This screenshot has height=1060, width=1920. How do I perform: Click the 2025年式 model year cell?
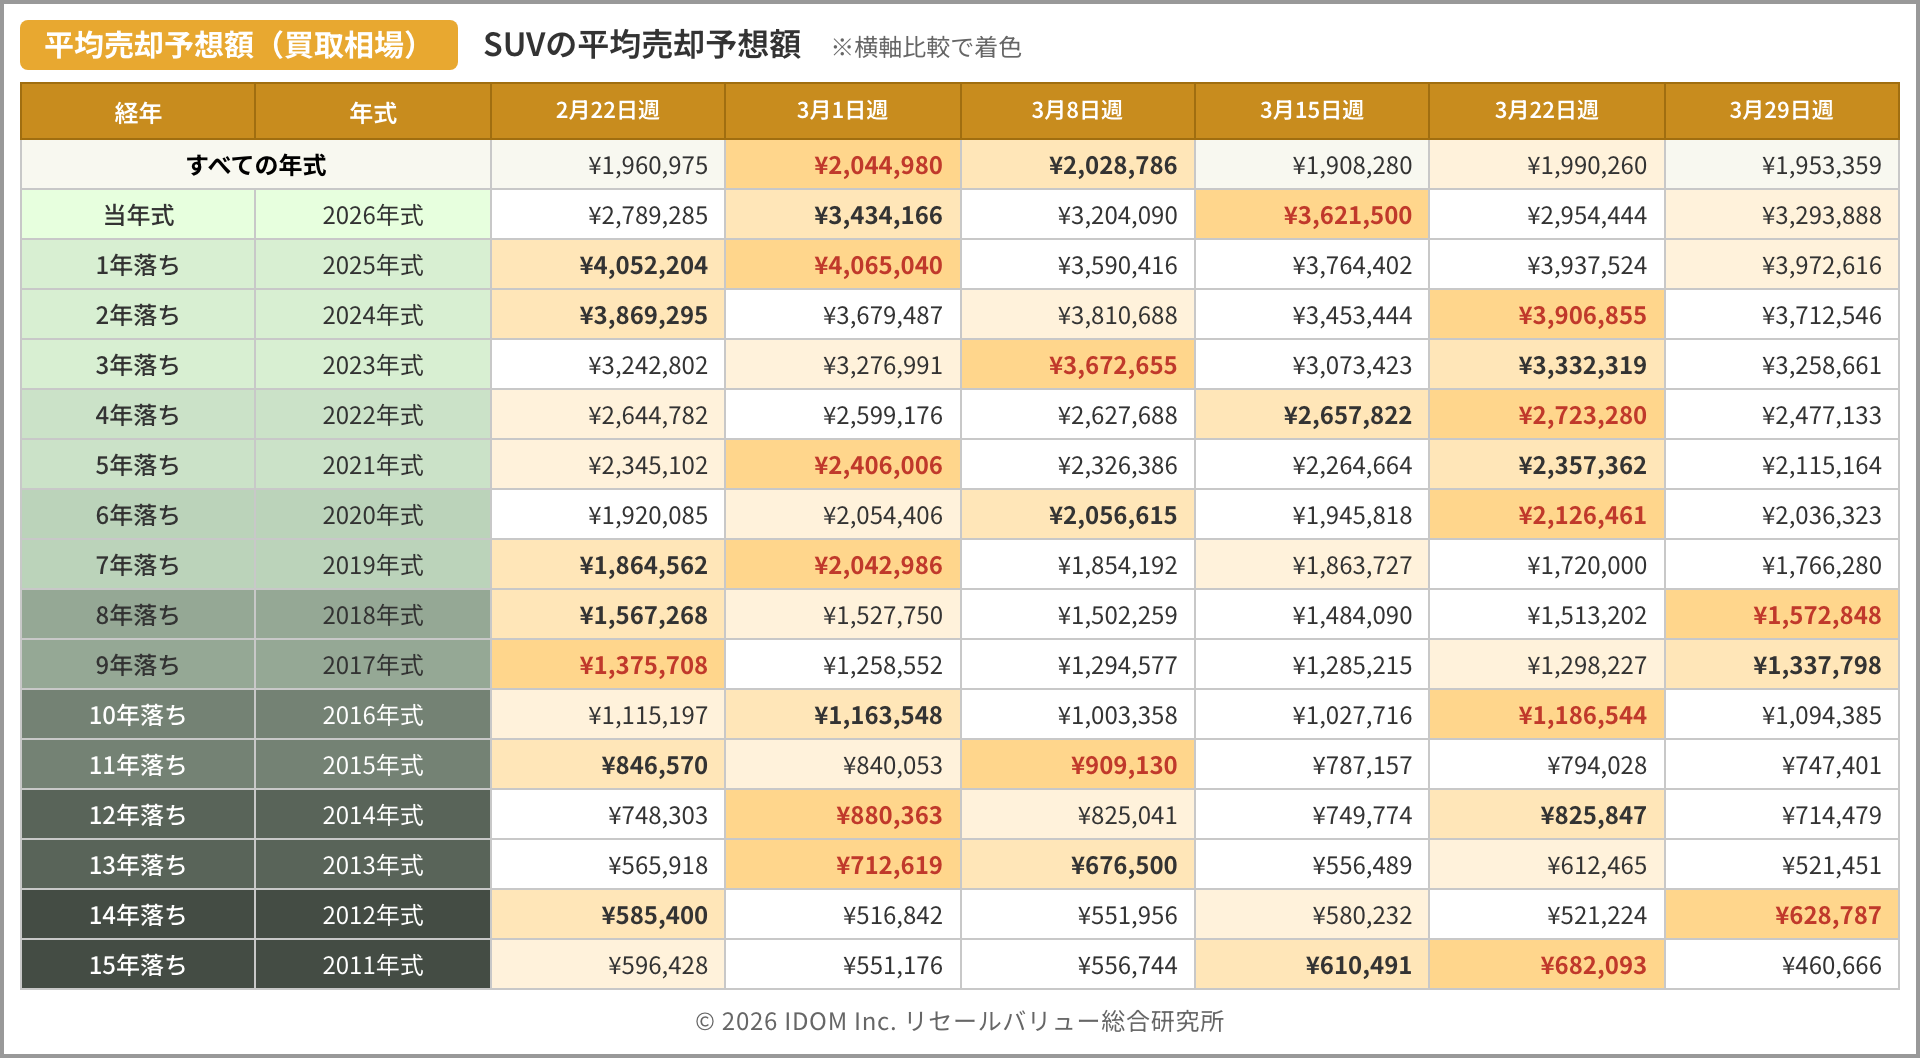373,265
